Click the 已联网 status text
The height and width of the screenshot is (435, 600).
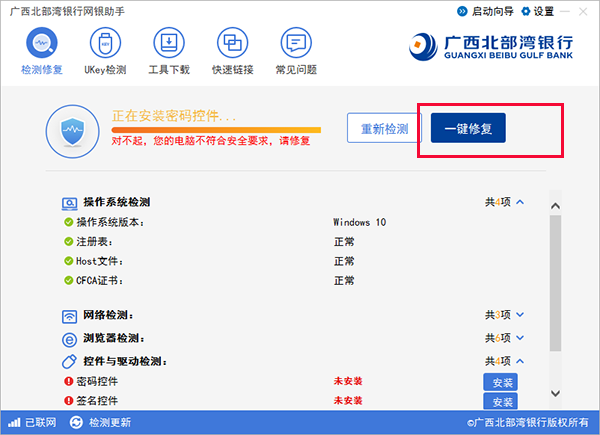click(x=41, y=422)
